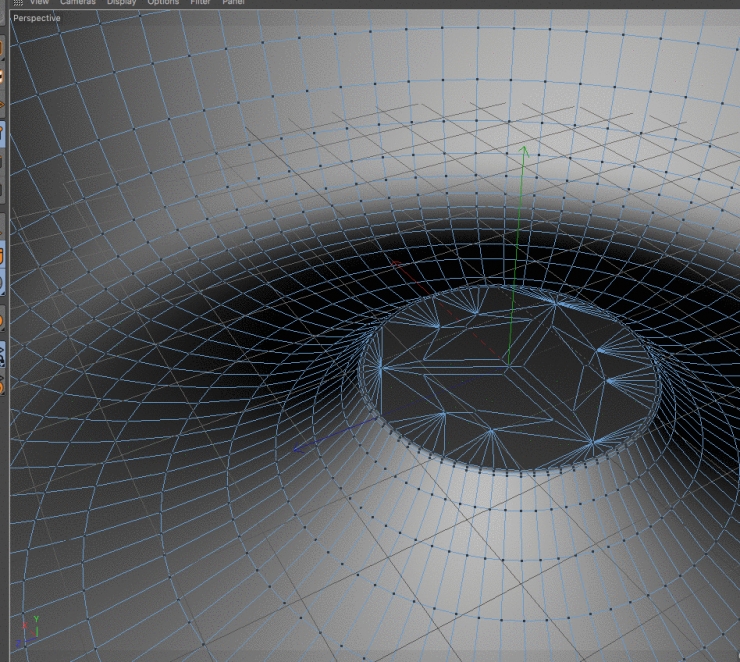Open the Options menu
Viewport: 740px width, 662px height.
(163, 3)
